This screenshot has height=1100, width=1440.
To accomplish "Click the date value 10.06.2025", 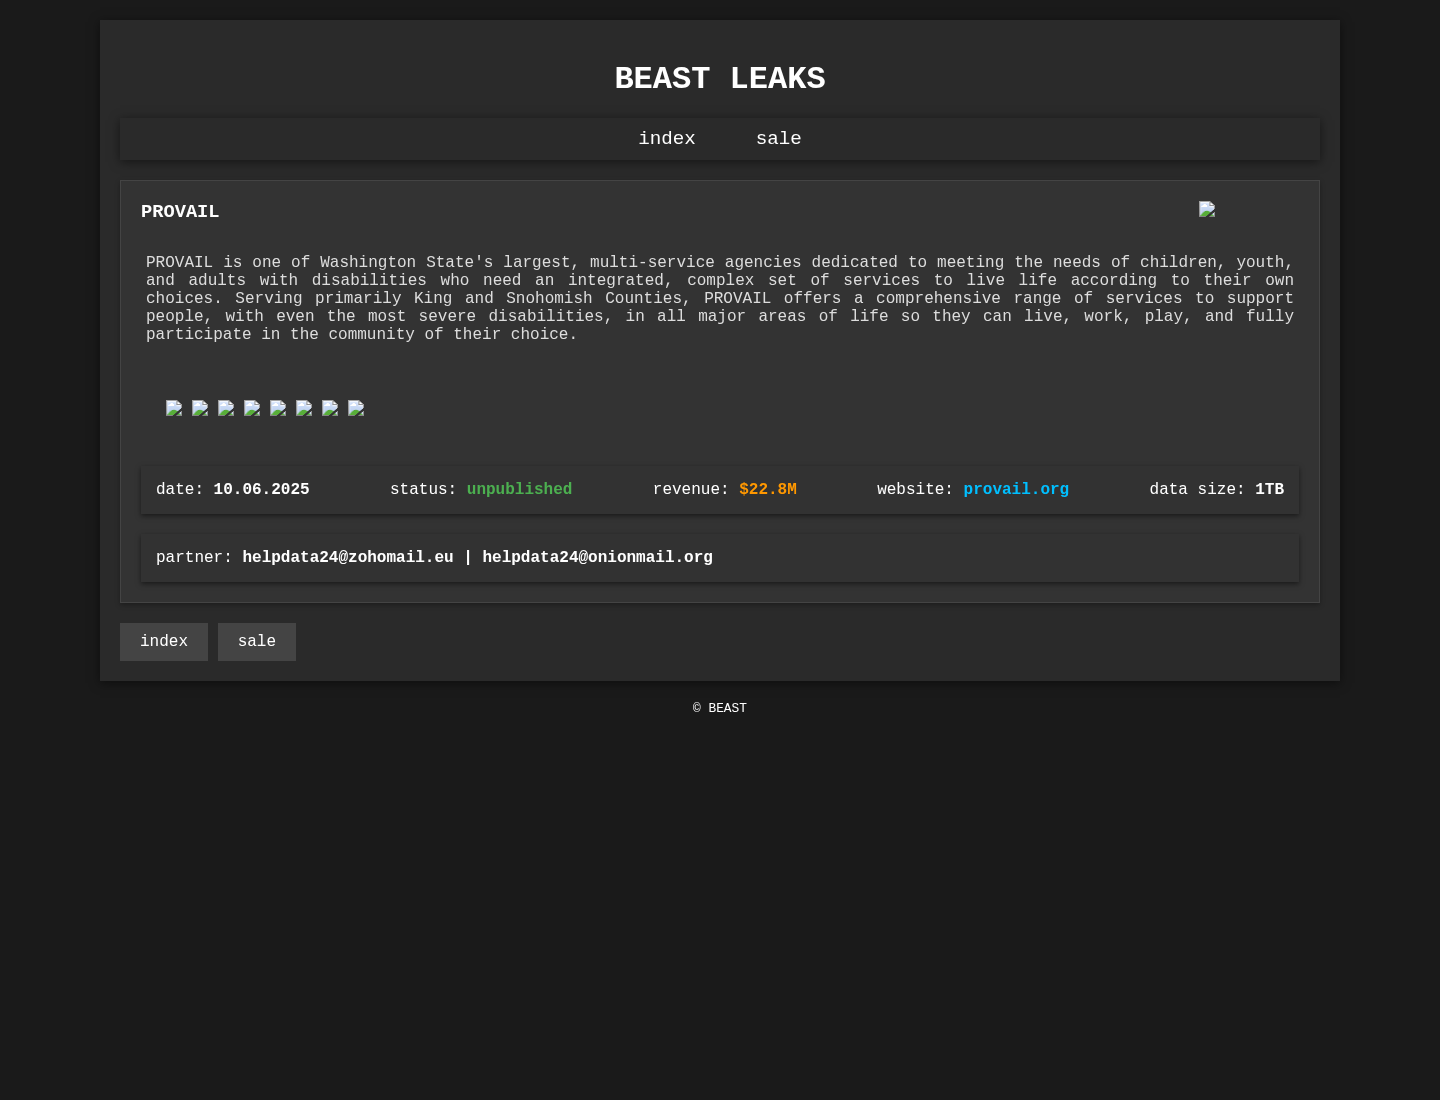I will click(x=261, y=490).
